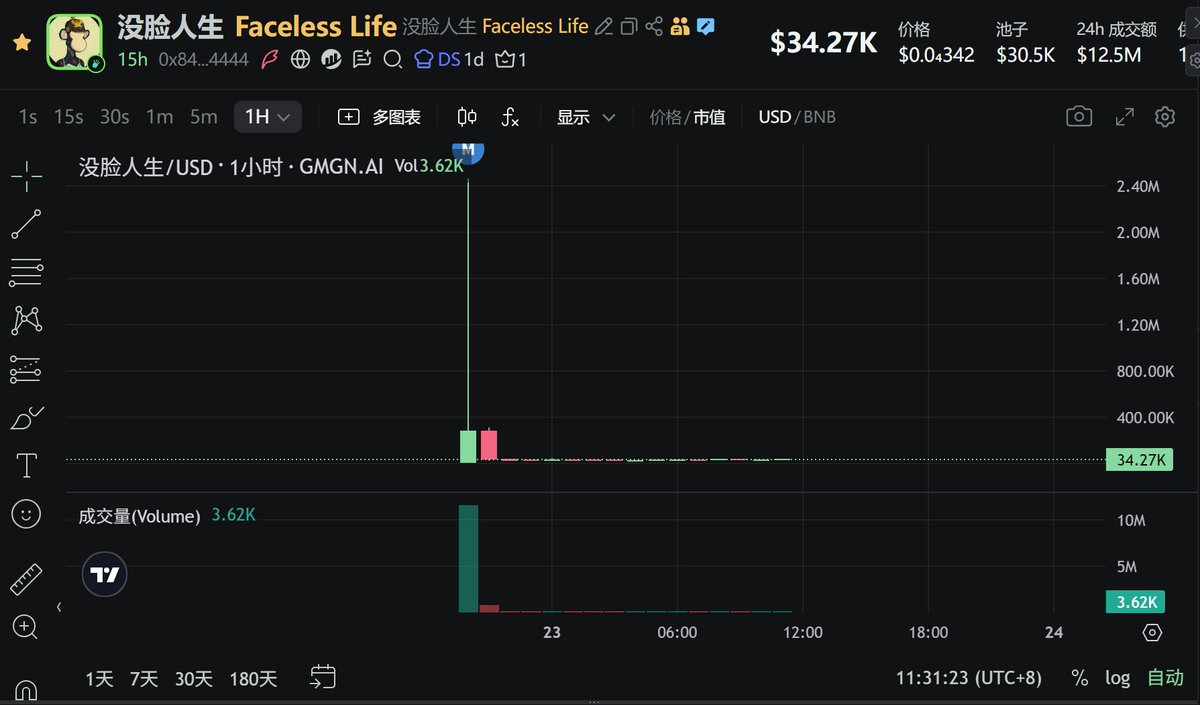Select the ruler measure tool
The width and height of the screenshot is (1200, 705).
point(26,579)
